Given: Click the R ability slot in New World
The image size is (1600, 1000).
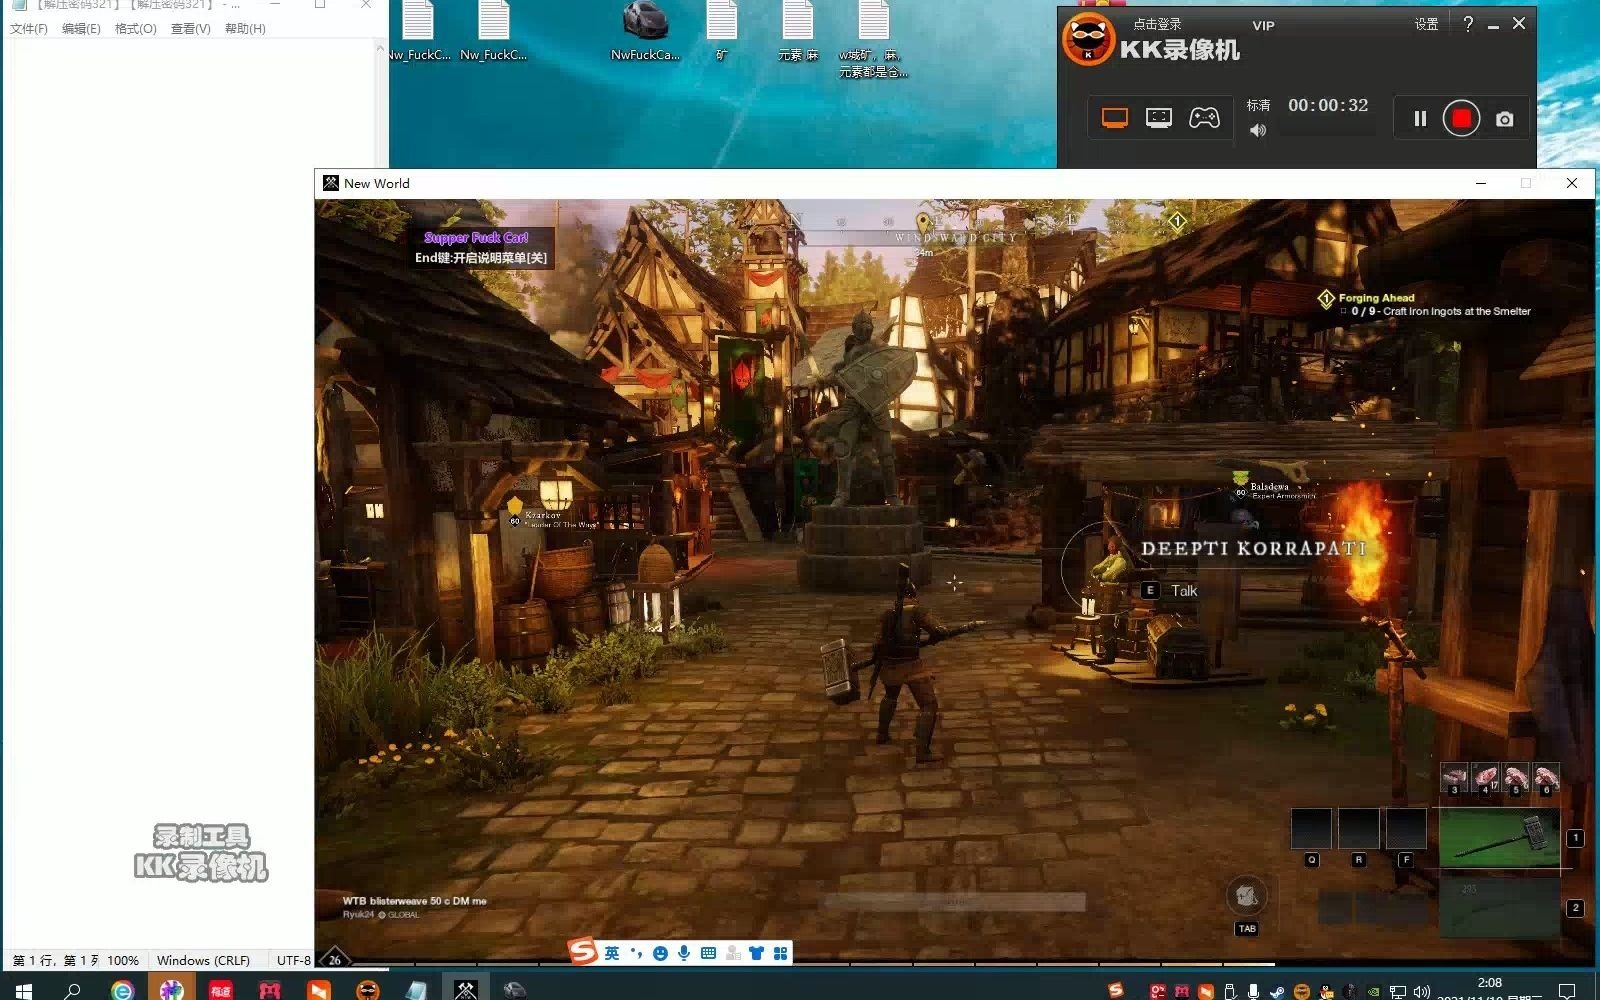Looking at the screenshot, I should click(x=1358, y=828).
